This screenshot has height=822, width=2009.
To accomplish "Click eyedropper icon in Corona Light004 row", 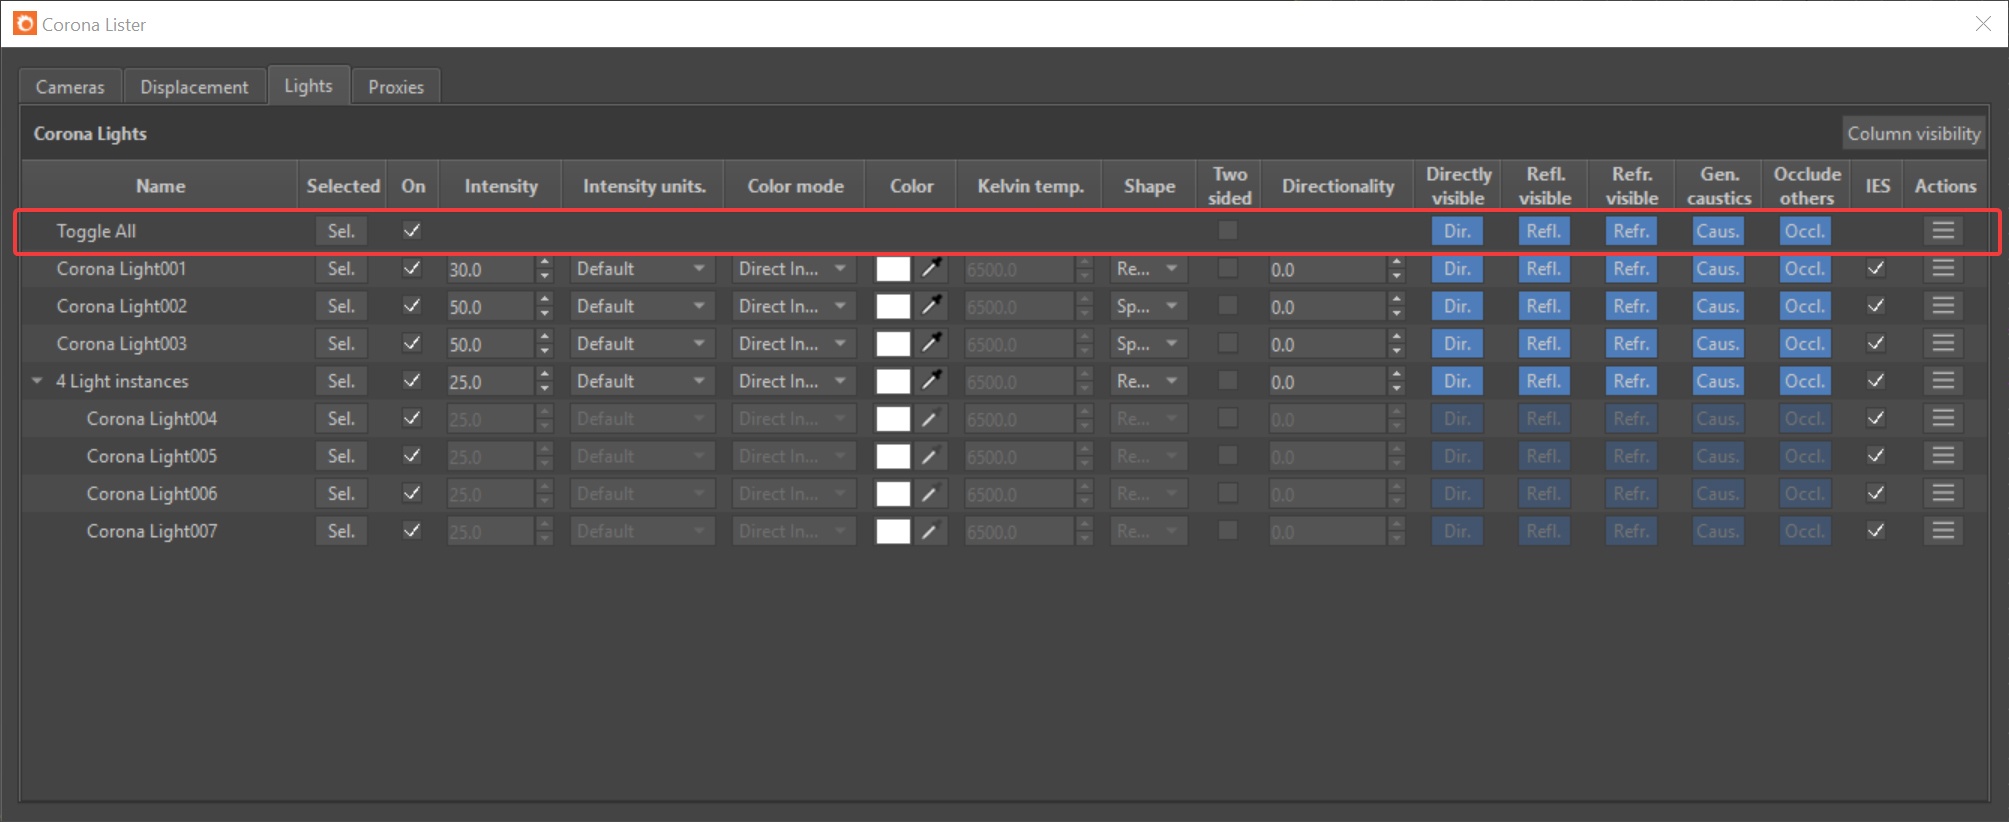I will pyautogui.click(x=931, y=419).
